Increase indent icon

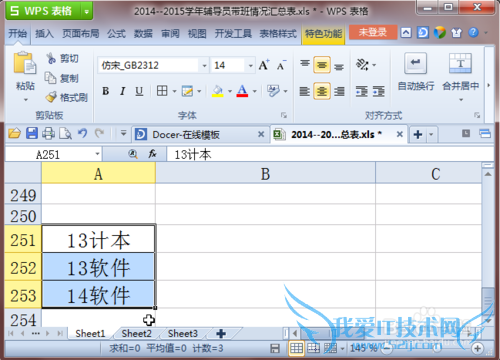(x=379, y=91)
